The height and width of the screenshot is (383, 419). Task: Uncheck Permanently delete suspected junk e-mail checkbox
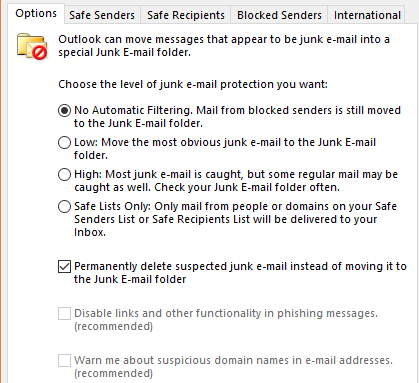pyautogui.click(x=64, y=266)
